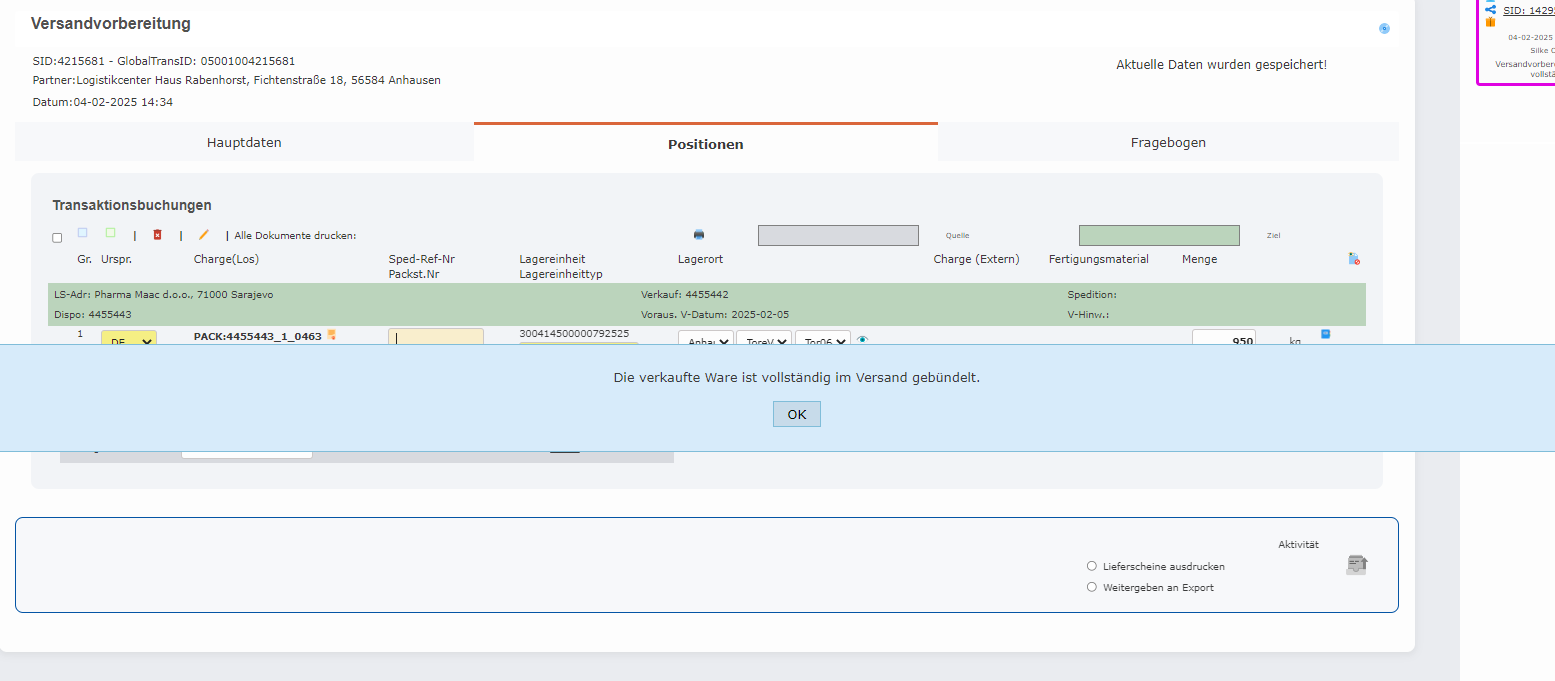
Task: Open the ToreV selection dropdown
Action: (x=763, y=340)
